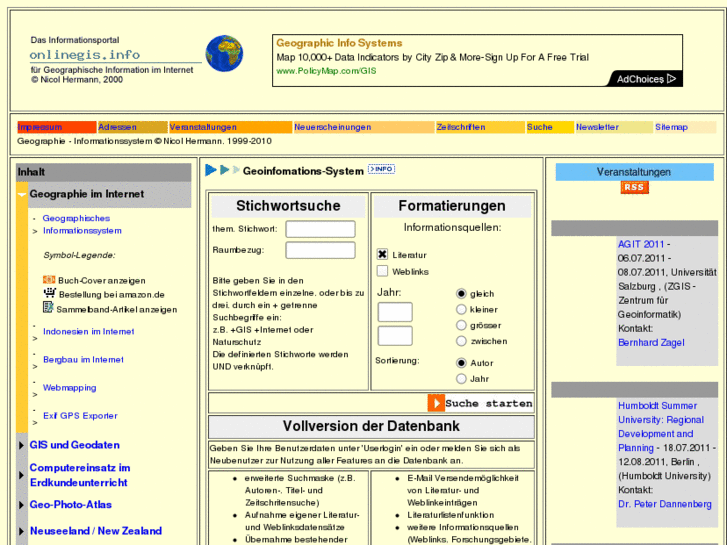Open Humboldt Summer University event link

[x=661, y=427]
